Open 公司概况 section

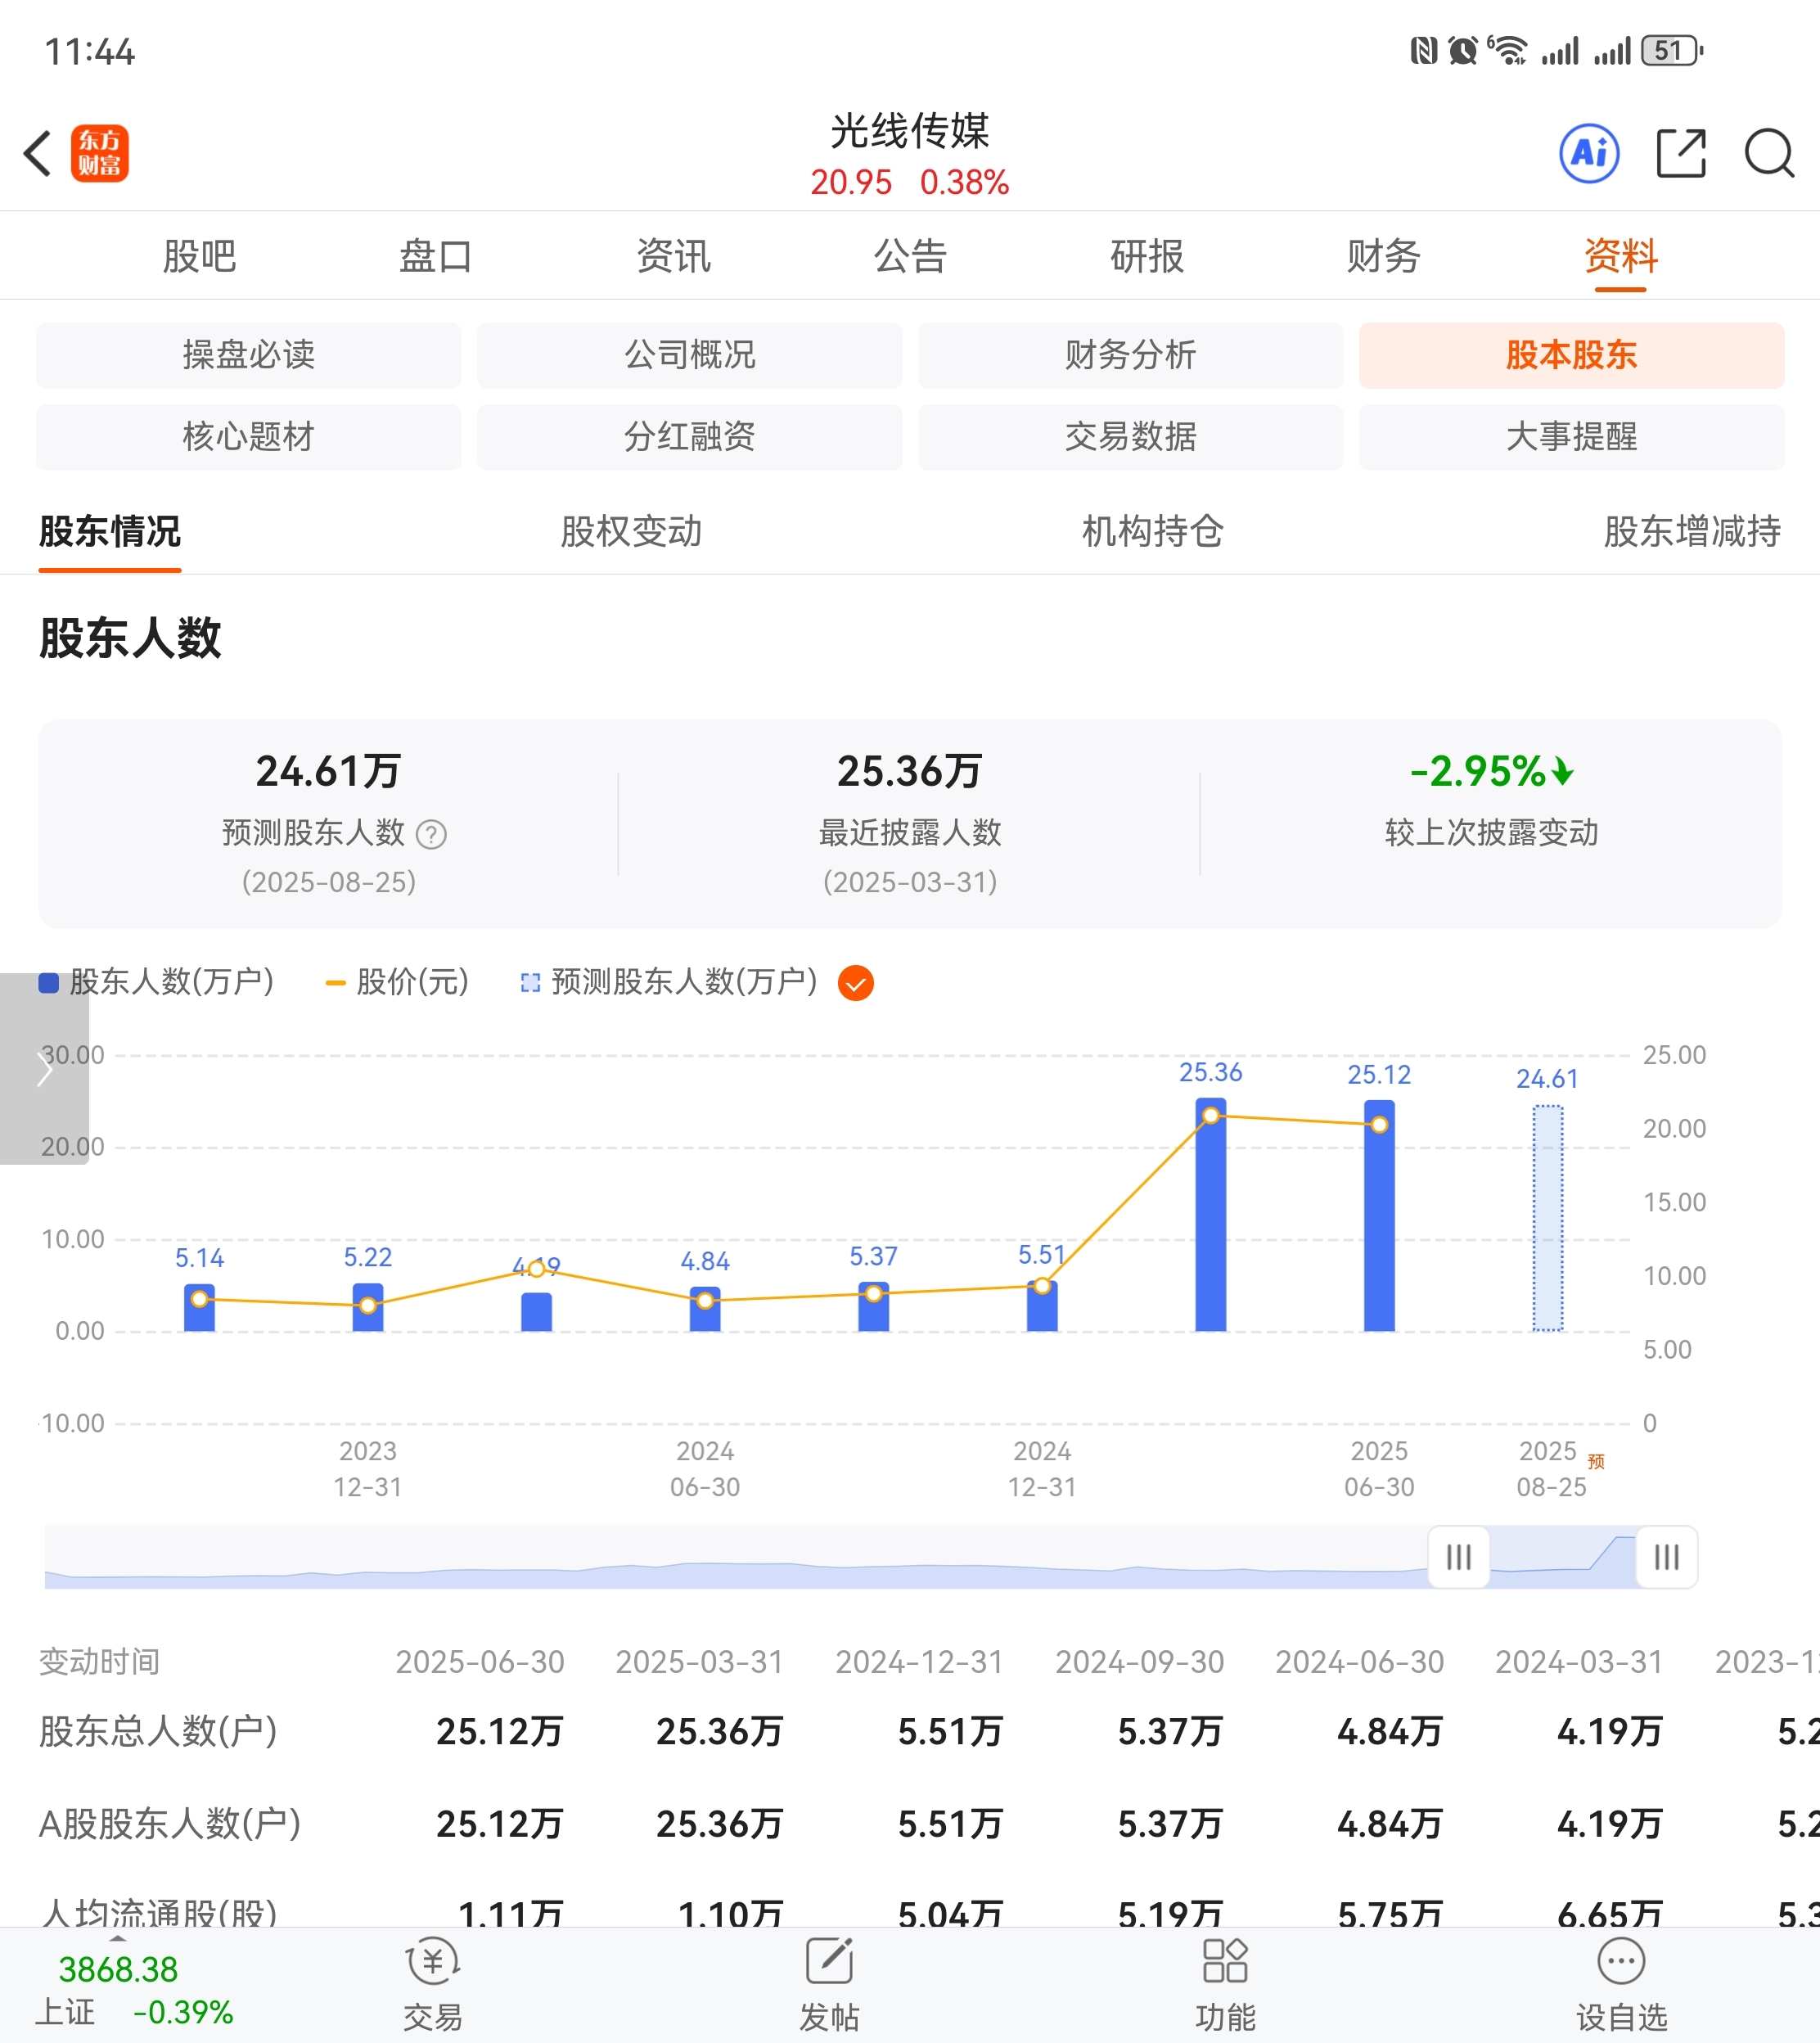(690, 355)
